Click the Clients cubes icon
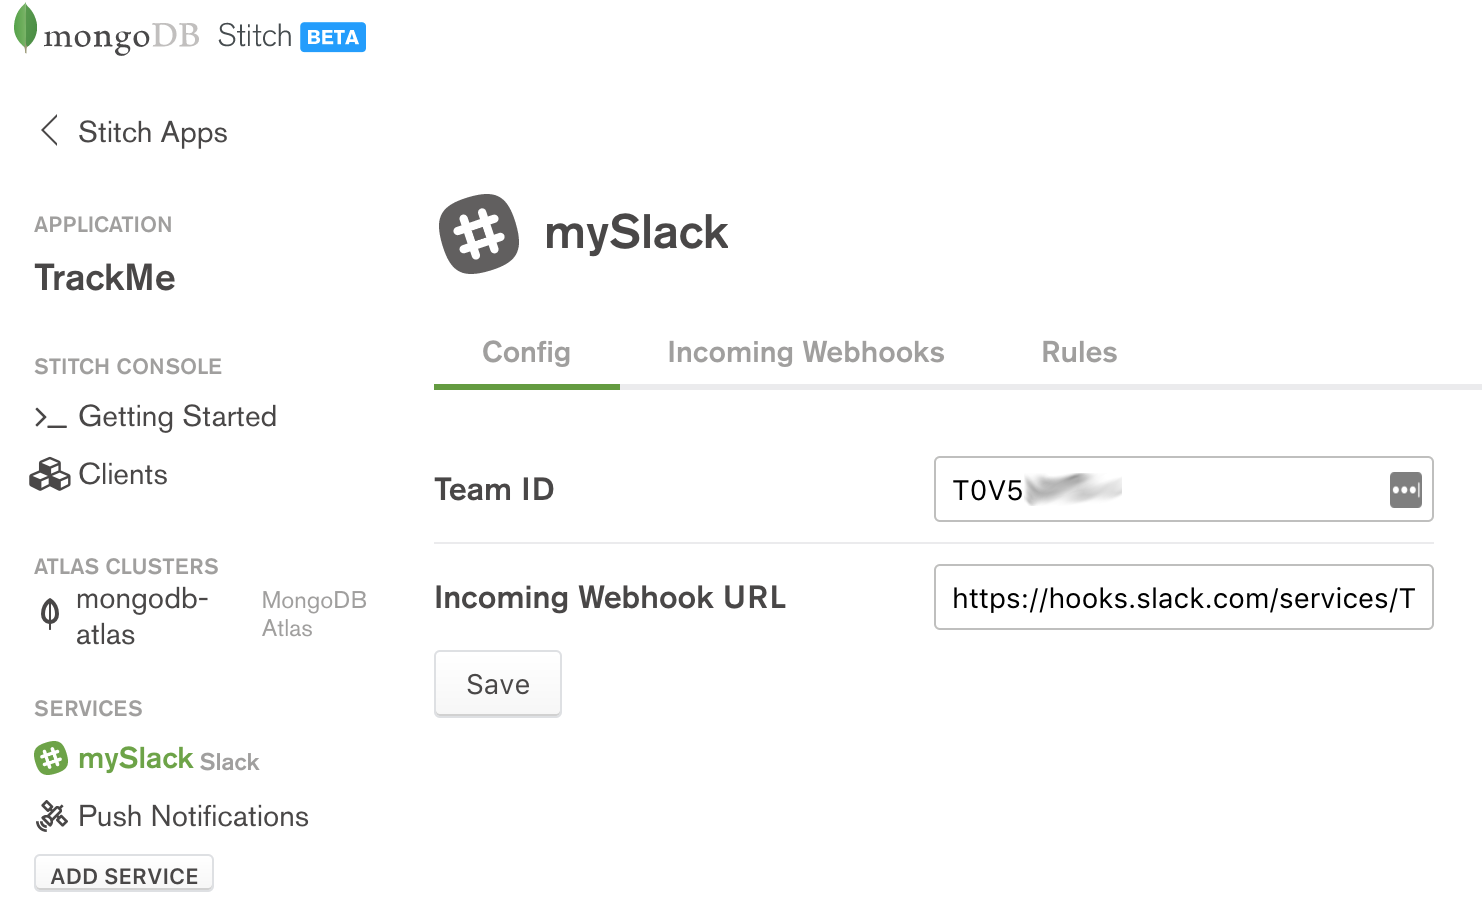Viewport: 1482px width, 924px height. pyautogui.click(x=48, y=474)
